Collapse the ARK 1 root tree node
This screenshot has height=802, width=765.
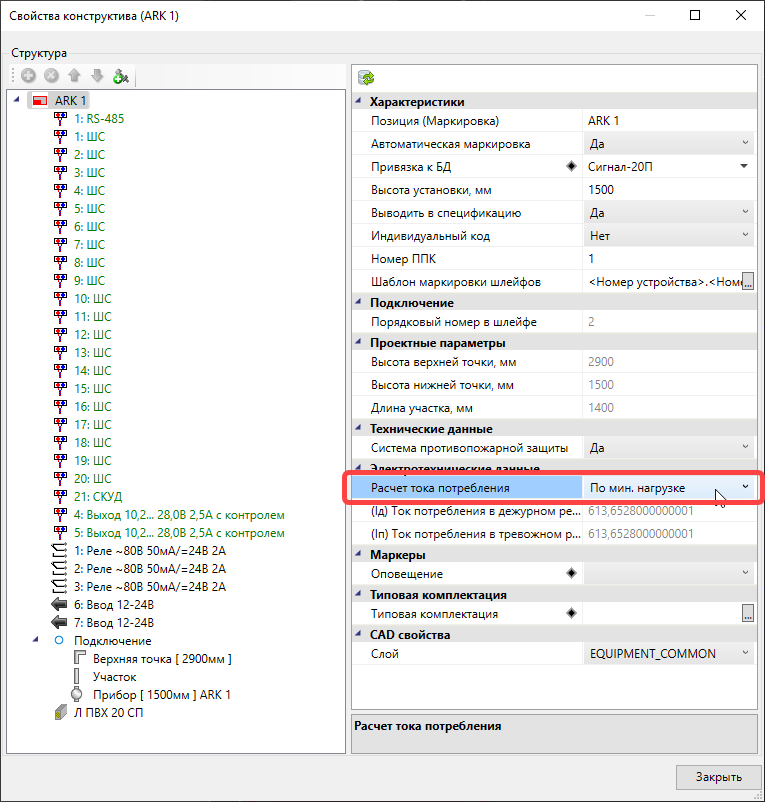(16, 101)
